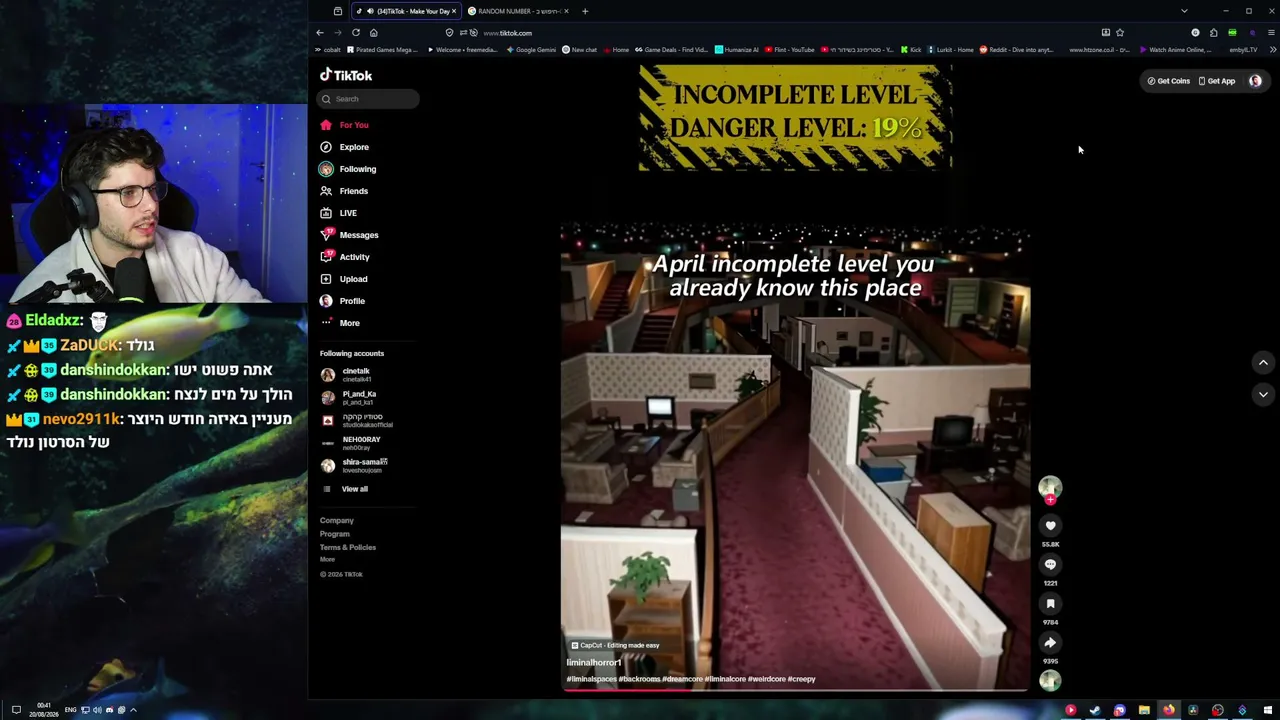Open the Company footer link
Viewport: 1280px width, 720px height.
coord(337,520)
